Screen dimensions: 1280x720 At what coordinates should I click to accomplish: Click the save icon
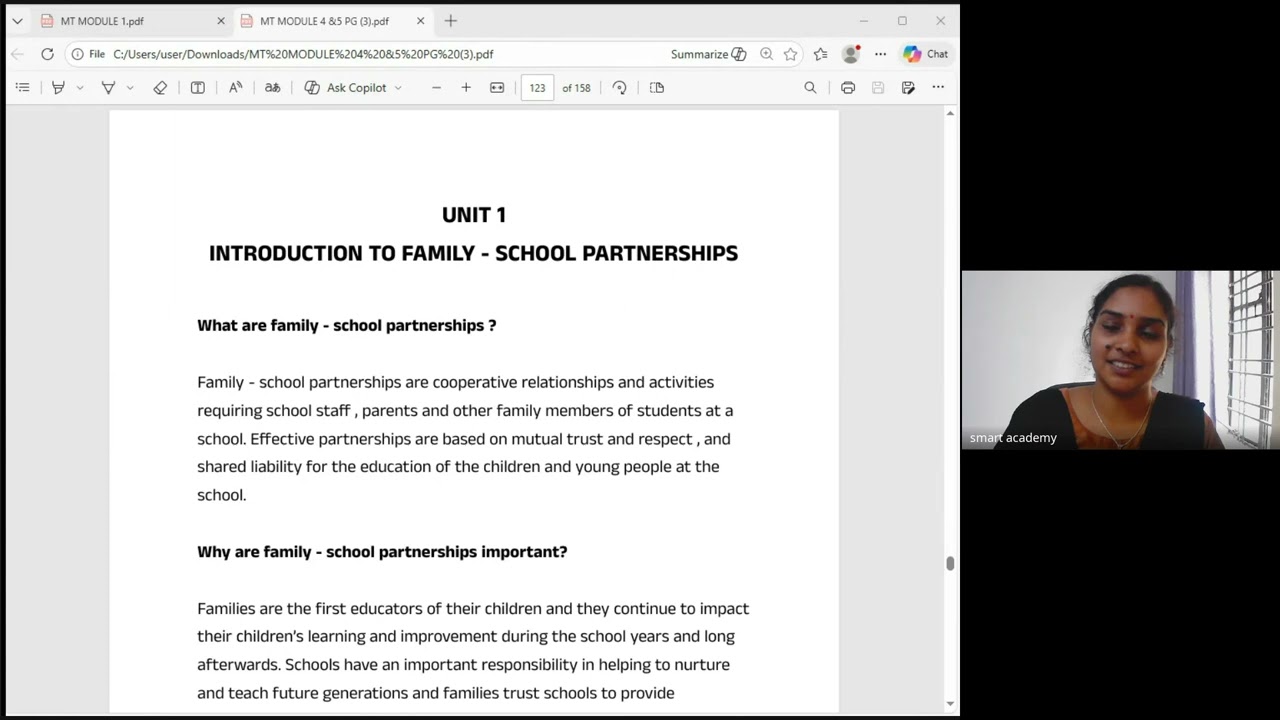[878, 88]
